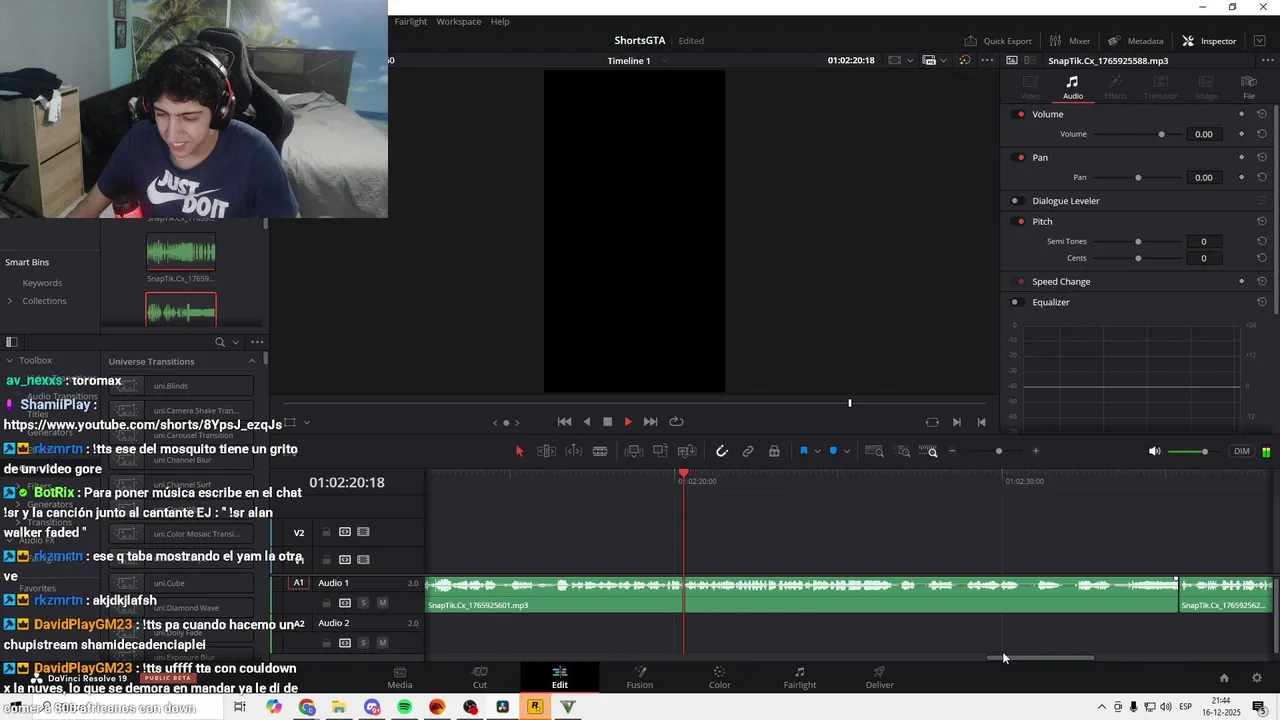
Task: Zoom out timeline with minus icon
Action: click(x=952, y=452)
